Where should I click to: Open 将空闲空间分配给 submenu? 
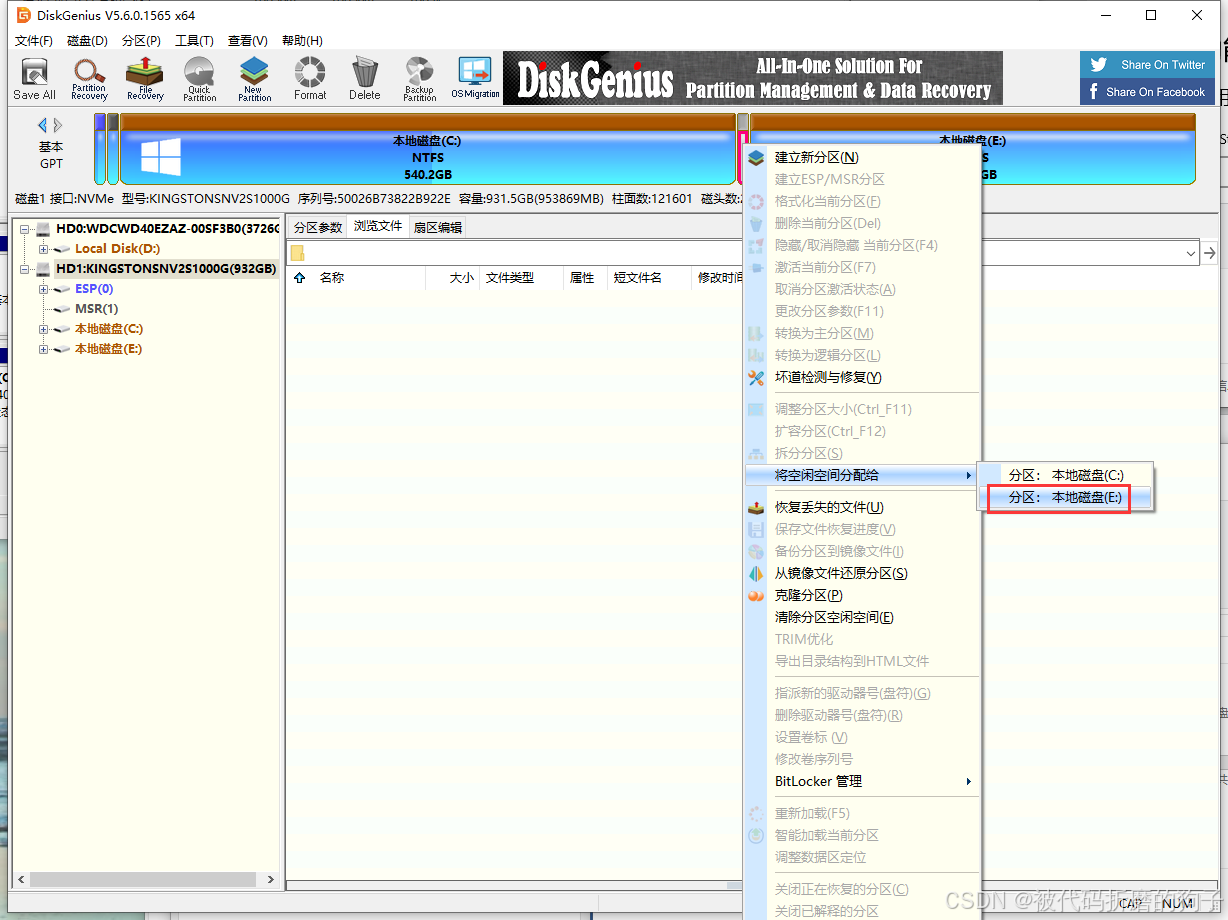861,475
